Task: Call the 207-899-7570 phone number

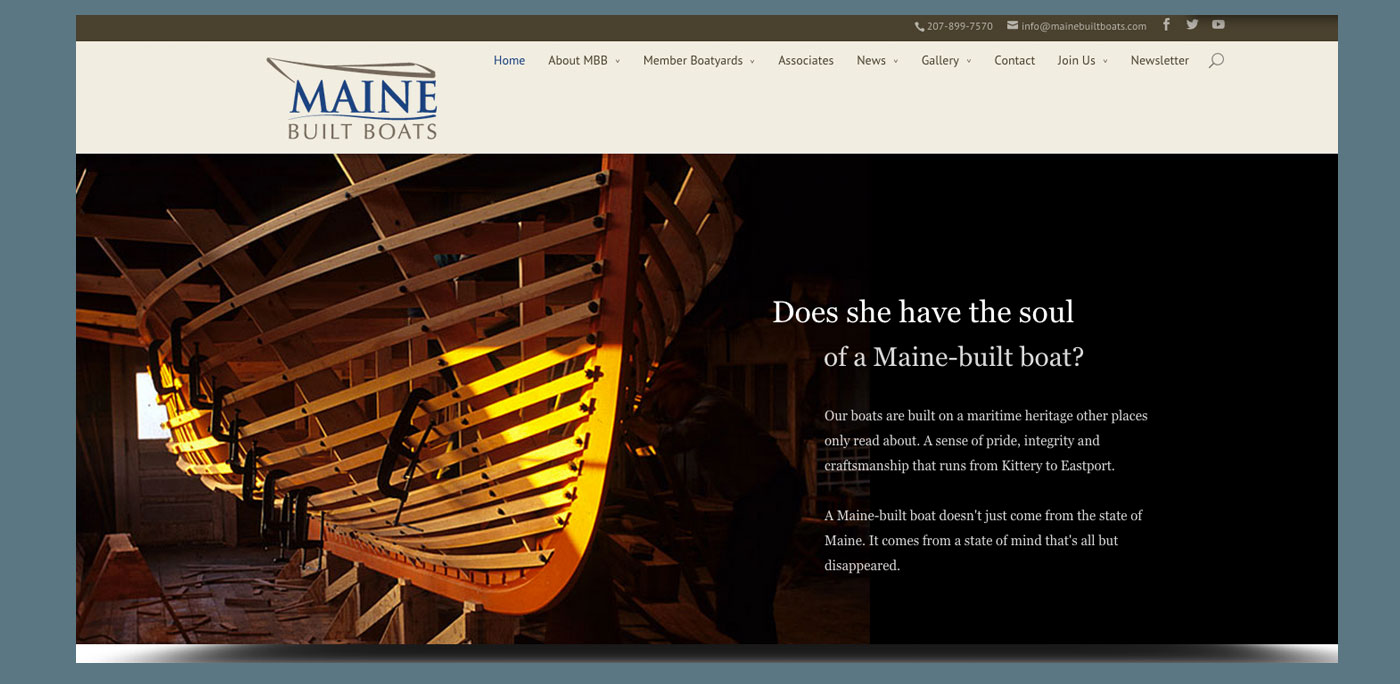Action: pos(959,27)
